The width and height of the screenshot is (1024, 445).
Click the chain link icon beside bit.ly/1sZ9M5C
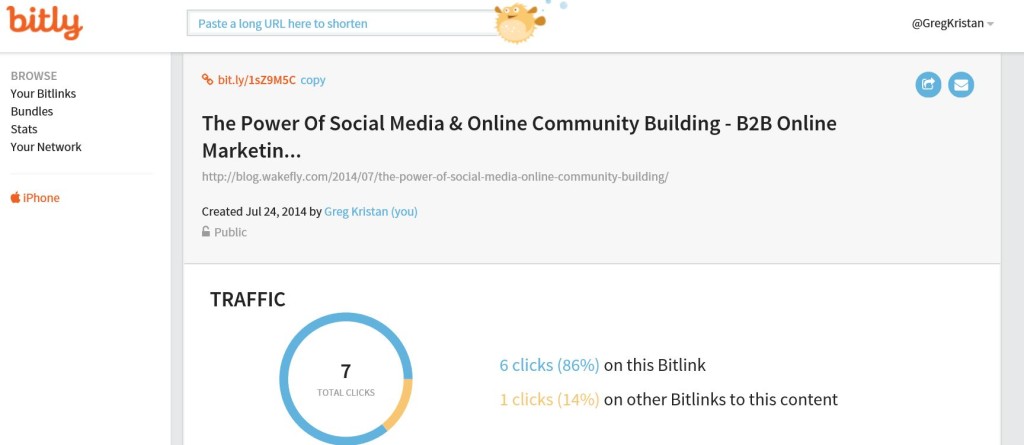(x=208, y=80)
